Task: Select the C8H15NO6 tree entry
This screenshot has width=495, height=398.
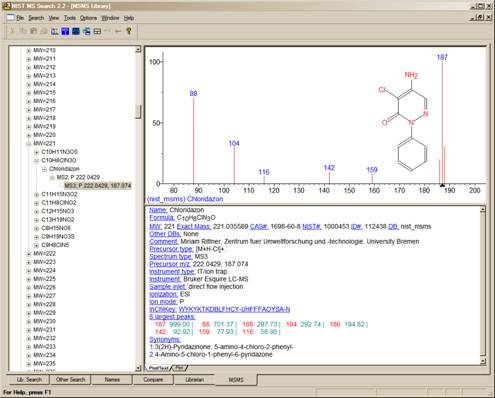Action: [x=56, y=228]
